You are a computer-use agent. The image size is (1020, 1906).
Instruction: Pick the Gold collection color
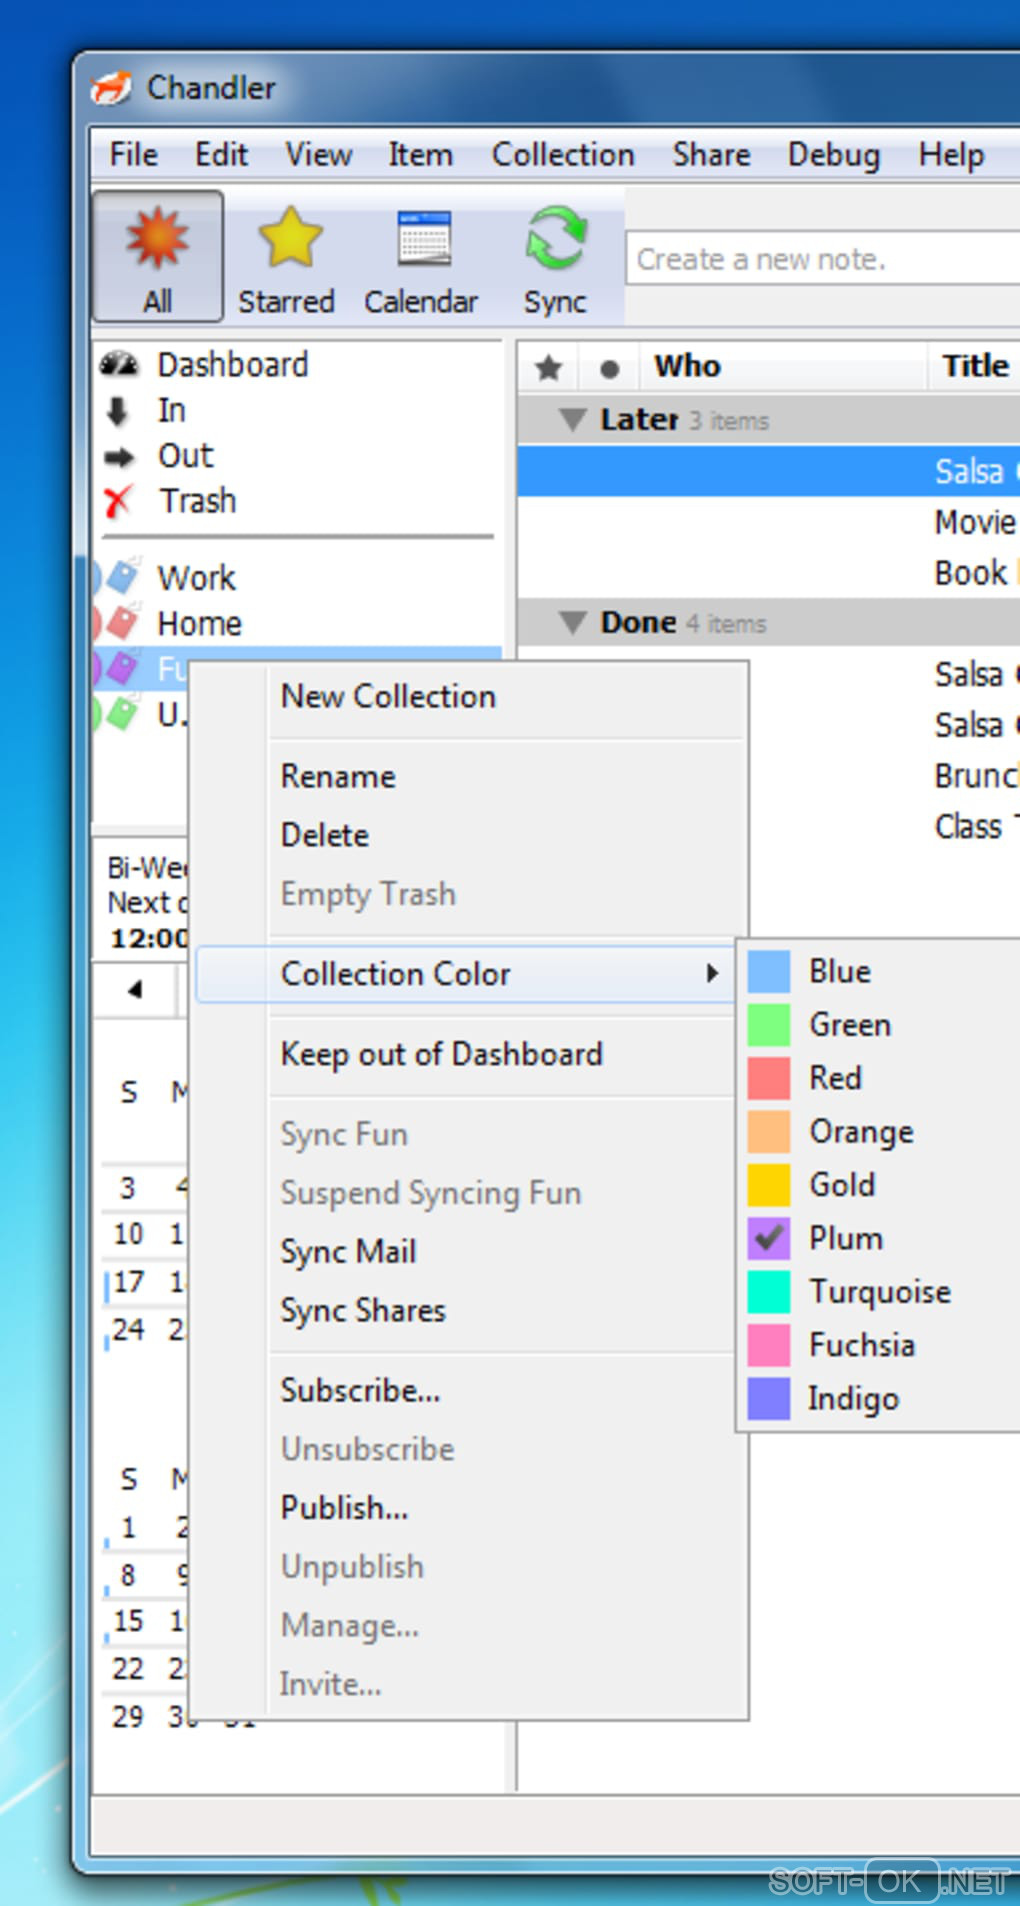pyautogui.click(x=881, y=1185)
